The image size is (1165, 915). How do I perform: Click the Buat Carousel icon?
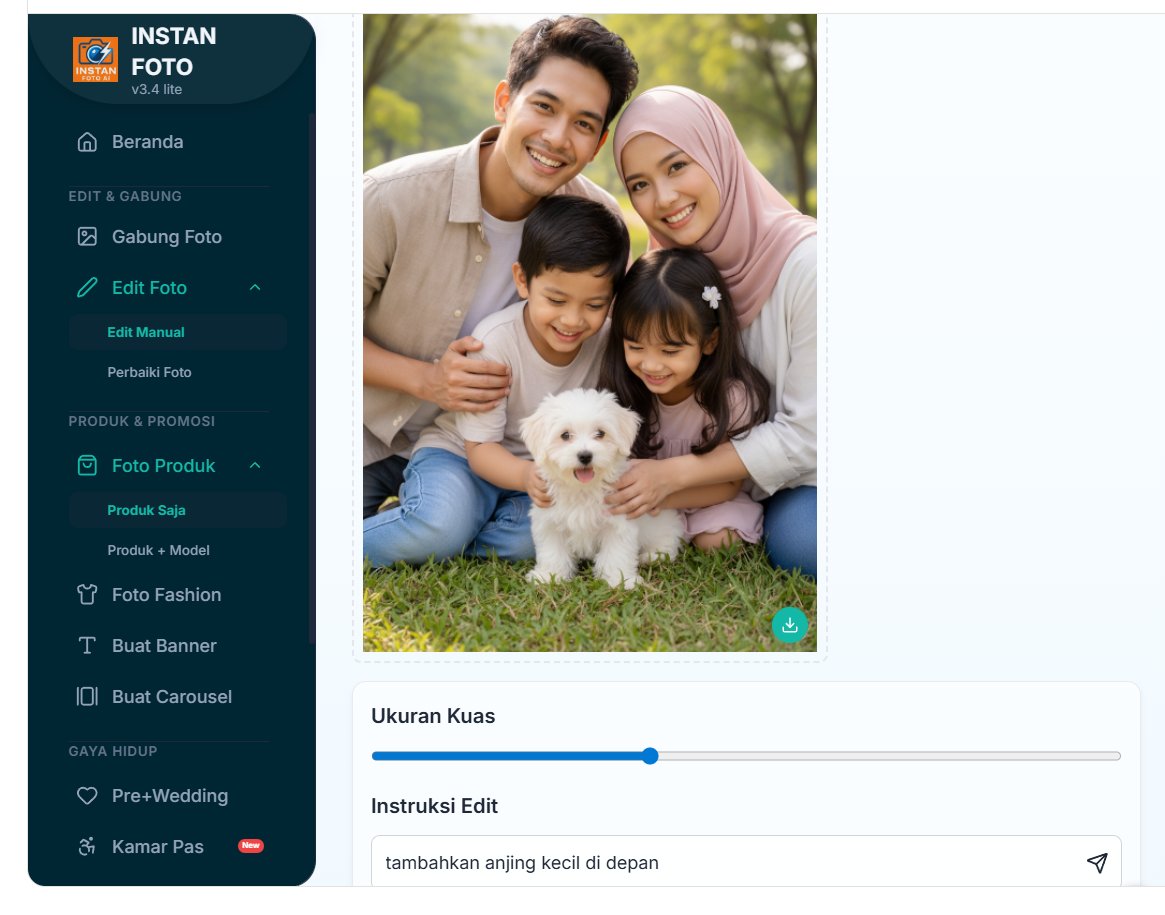click(87, 697)
